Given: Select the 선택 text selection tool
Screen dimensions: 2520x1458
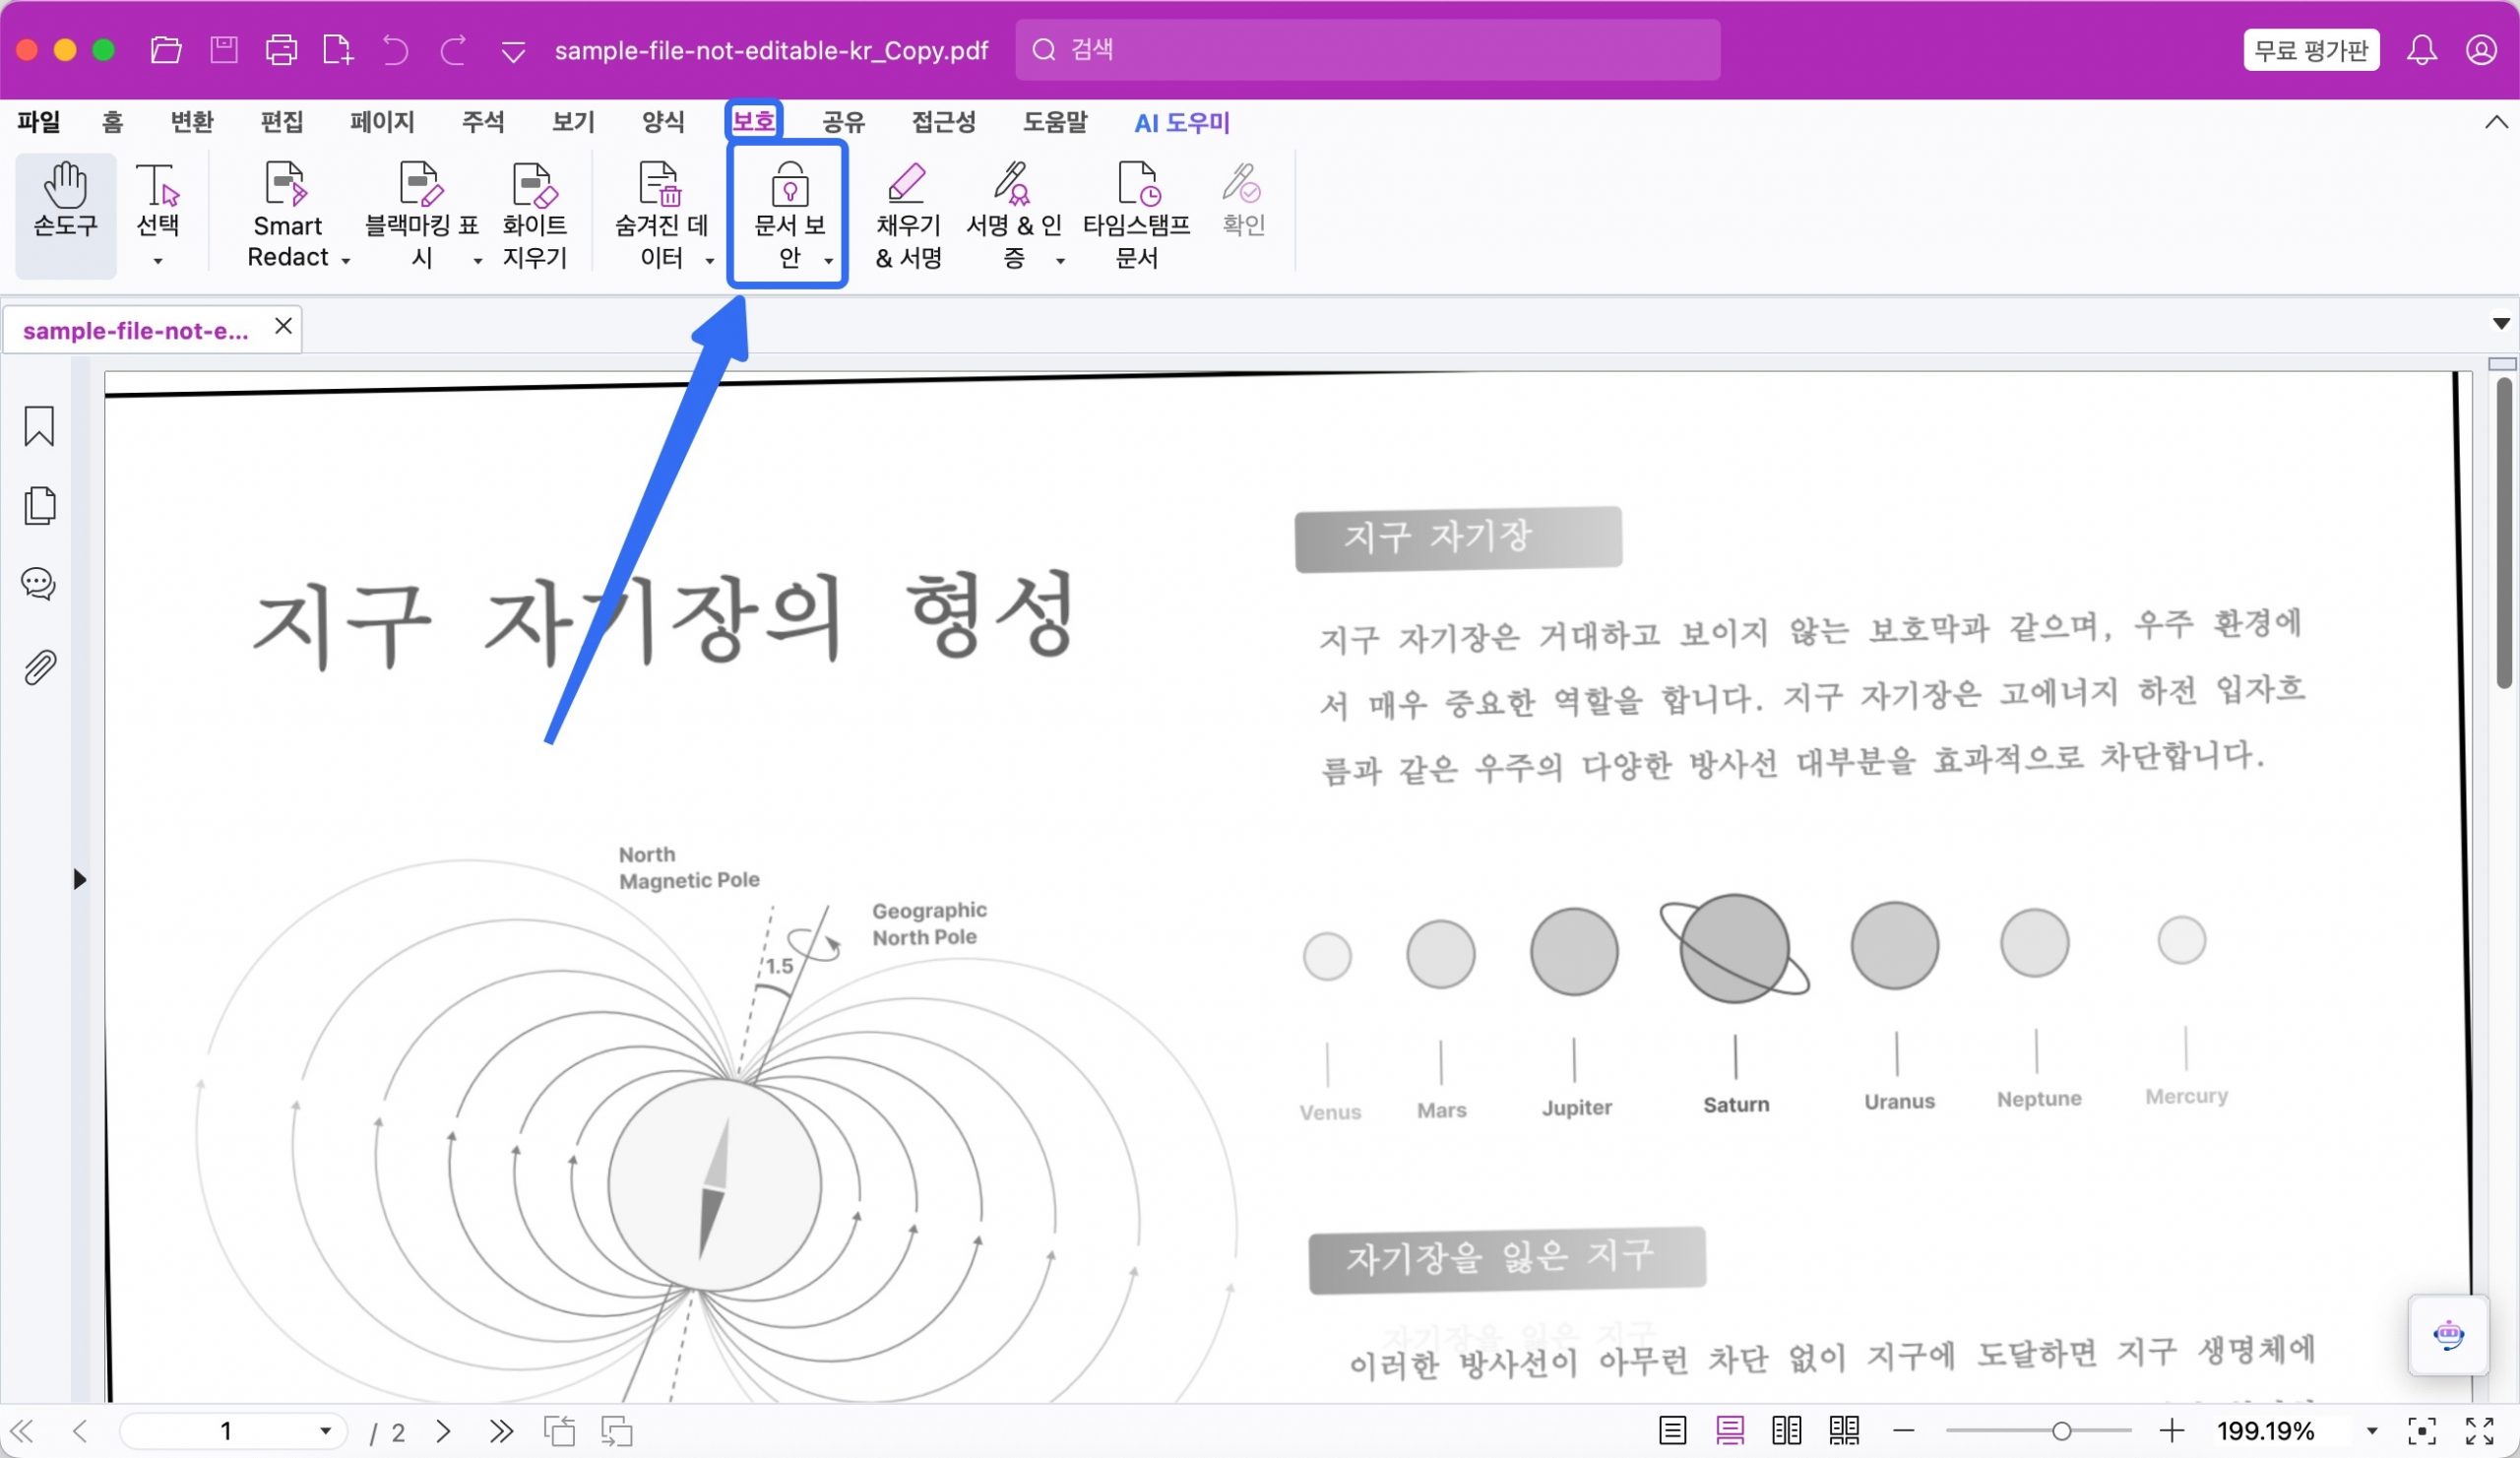Looking at the screenshot, I should tap(157, 200).
